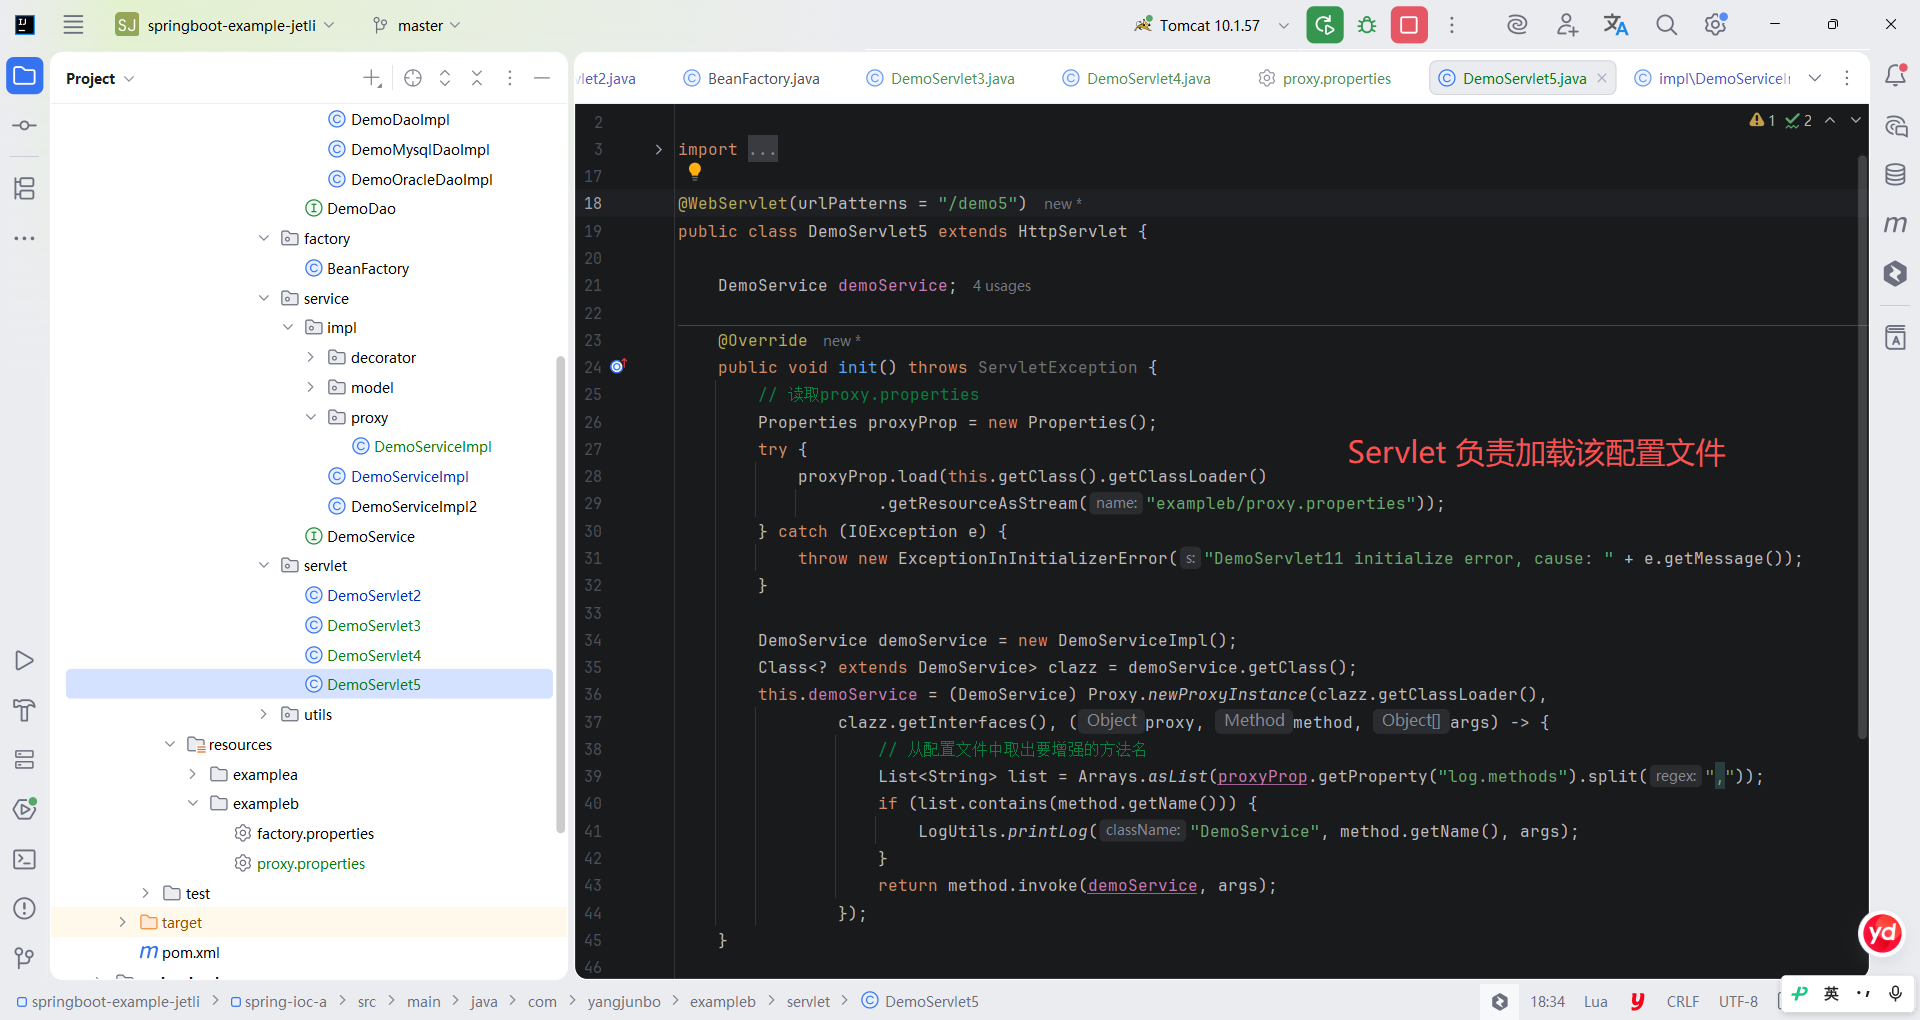Screen dimensions: 1920x1020
Task: Open the Git tool window
Action: [x=25, y=958]
